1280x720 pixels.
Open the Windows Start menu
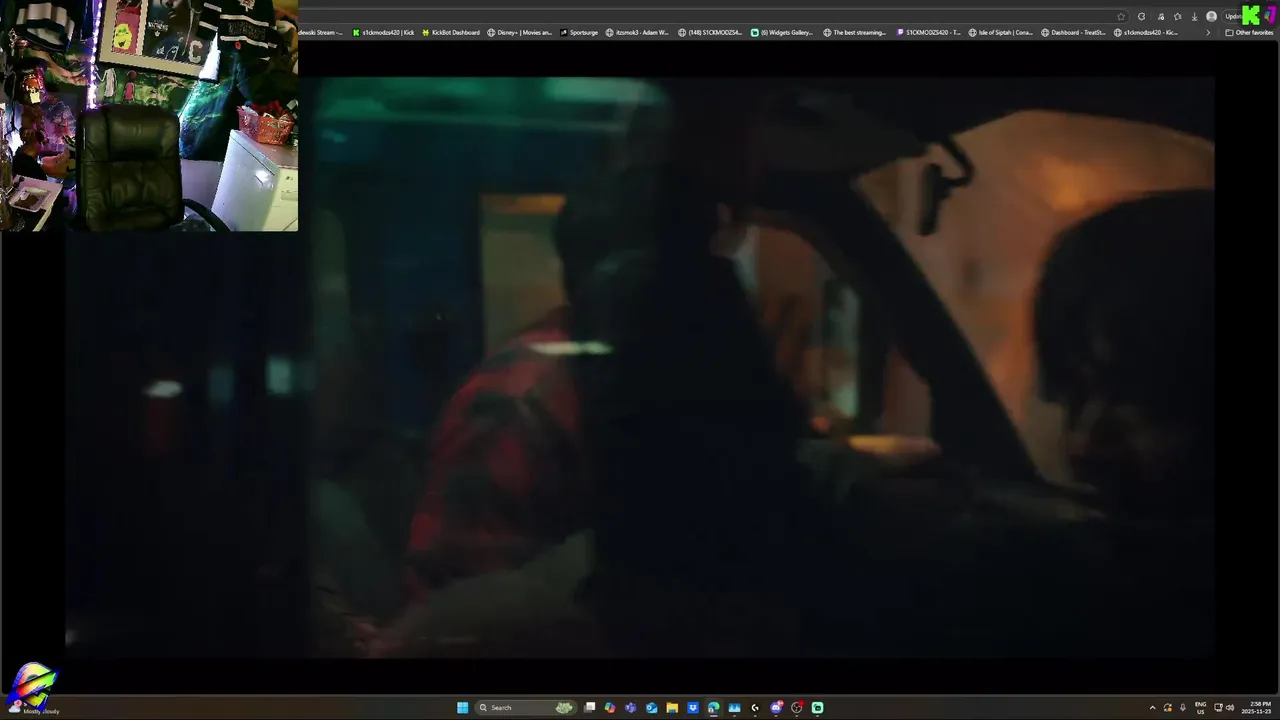coord(462,708)
